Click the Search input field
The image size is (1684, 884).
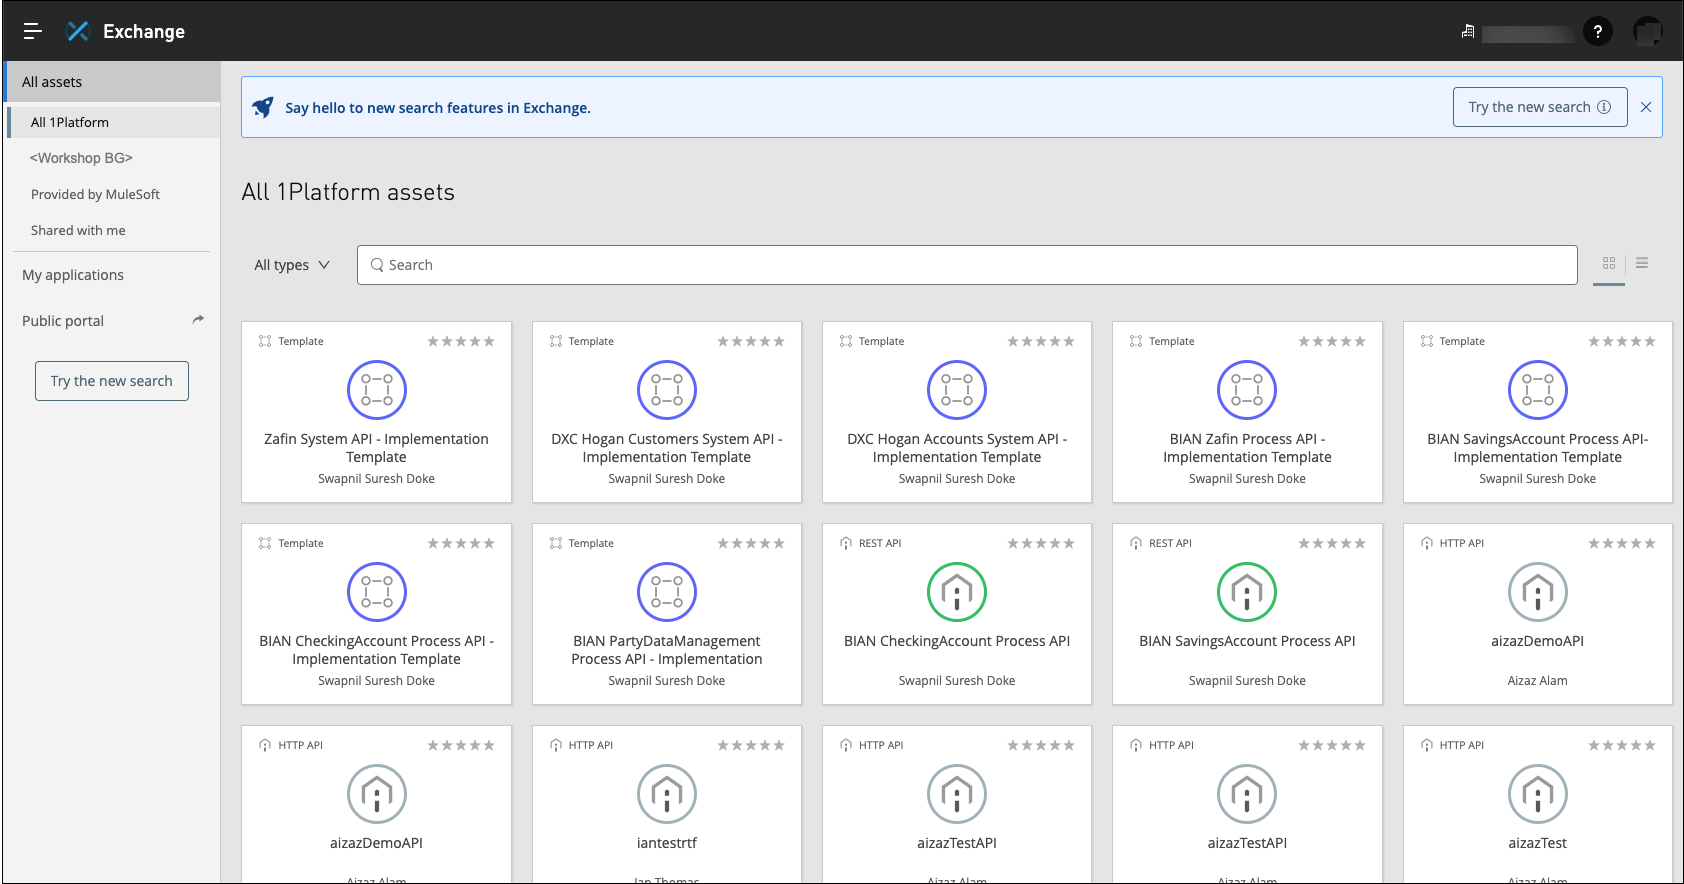(967, 265)
